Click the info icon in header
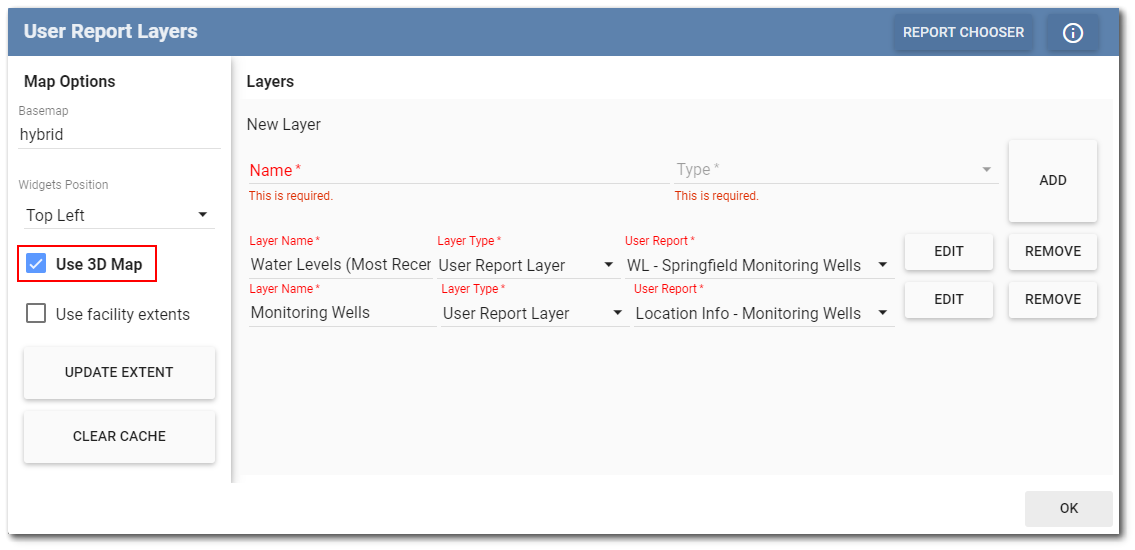 coord(1072,33)
